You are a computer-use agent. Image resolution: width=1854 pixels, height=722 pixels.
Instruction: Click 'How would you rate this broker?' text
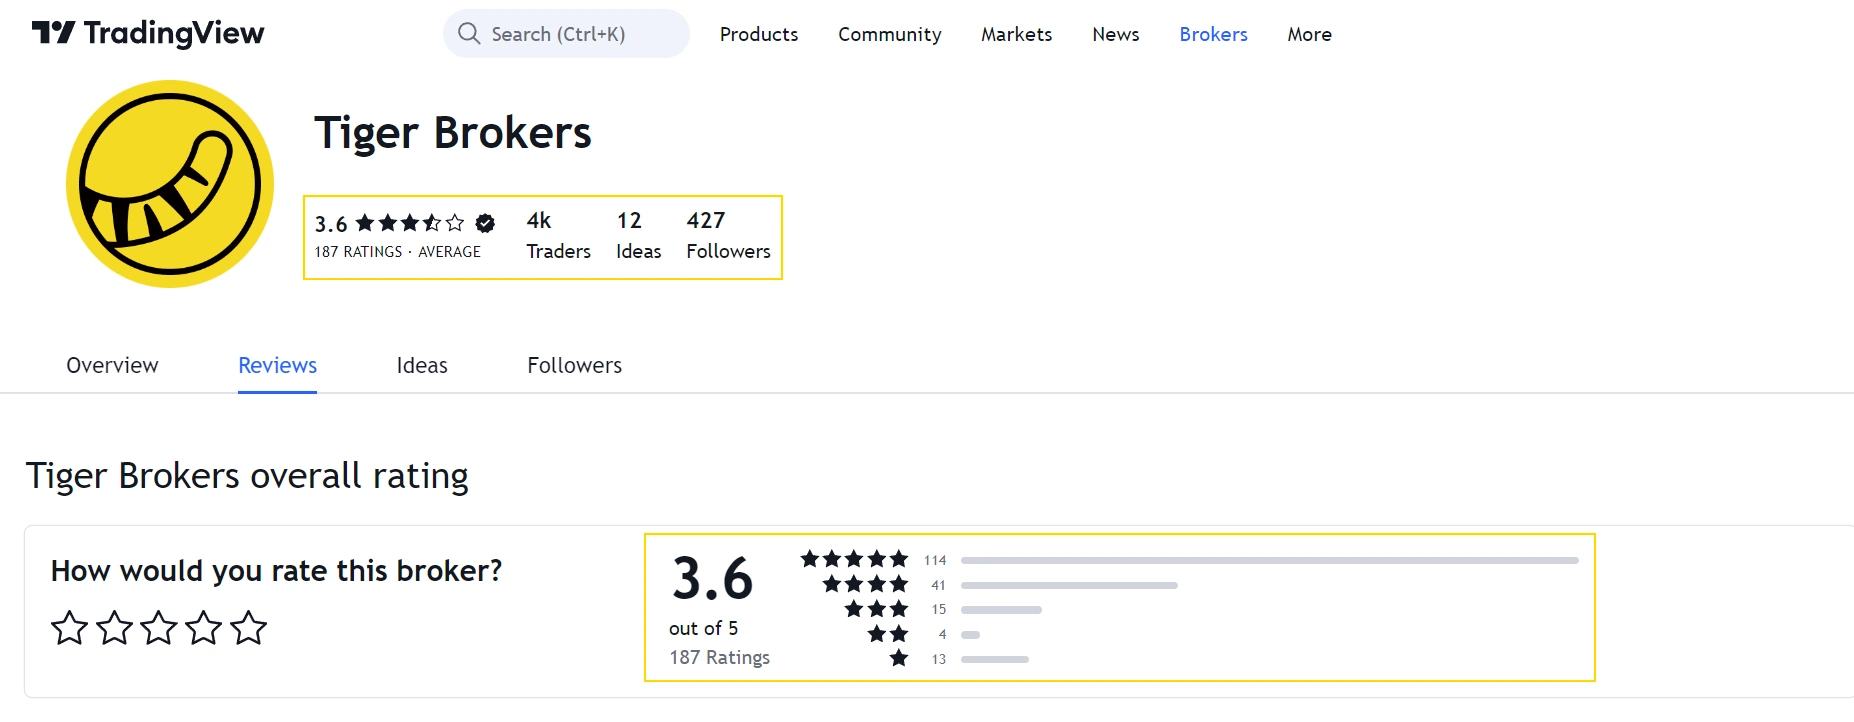point(276,571)
